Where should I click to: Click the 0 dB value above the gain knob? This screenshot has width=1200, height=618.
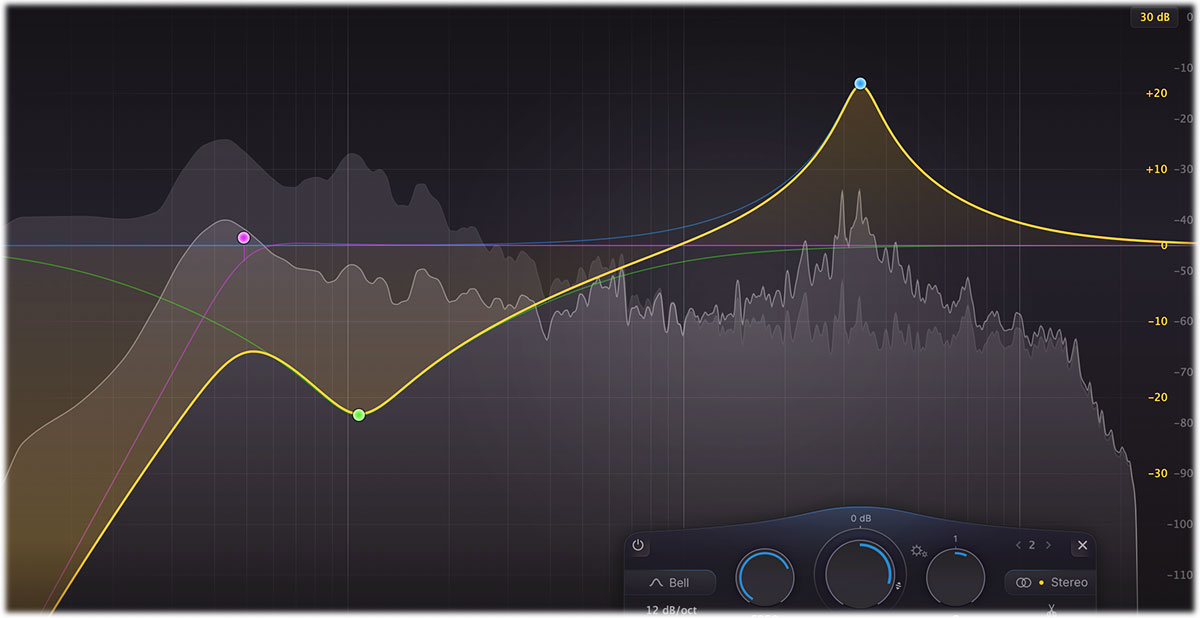pos(861,519)
